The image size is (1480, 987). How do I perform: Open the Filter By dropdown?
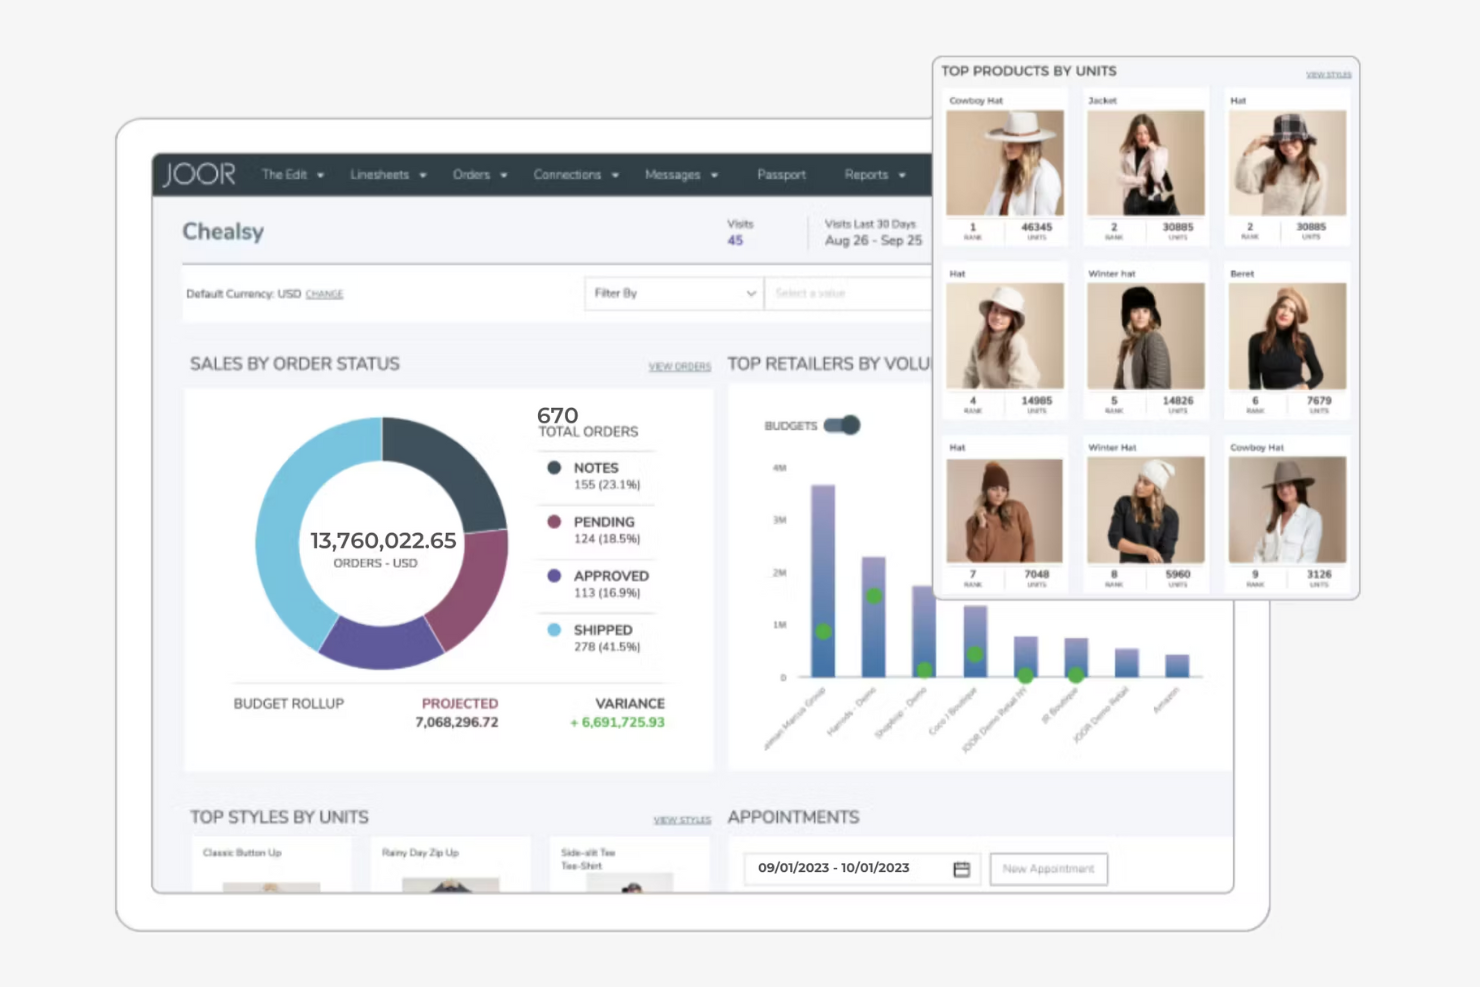coord(672,293)
